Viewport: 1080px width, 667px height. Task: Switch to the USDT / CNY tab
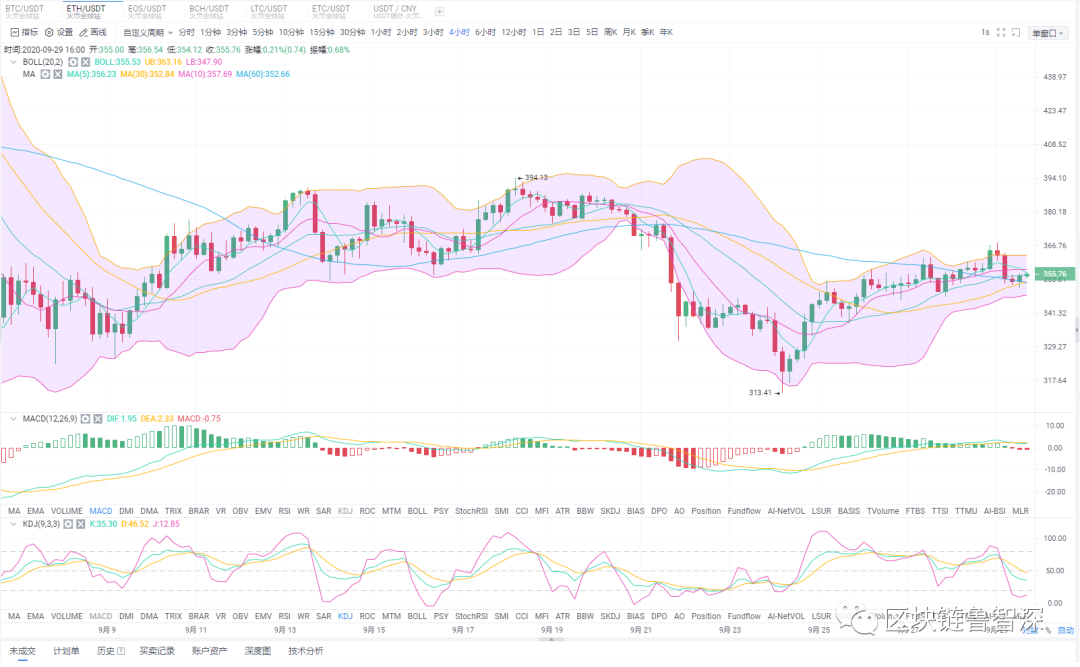(x=397, y=12)
